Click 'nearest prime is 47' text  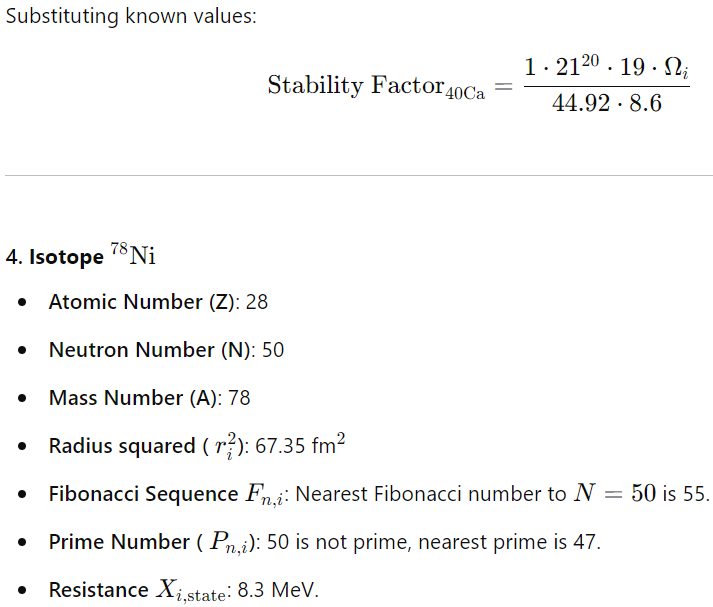(x=509, y=542)
